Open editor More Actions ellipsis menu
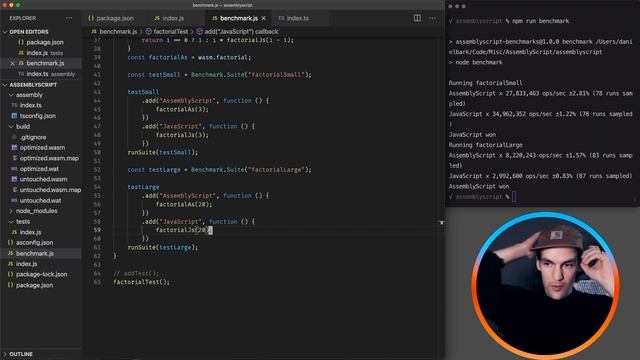Viewport: 640px width, 360px height. (x=433, y=18)
